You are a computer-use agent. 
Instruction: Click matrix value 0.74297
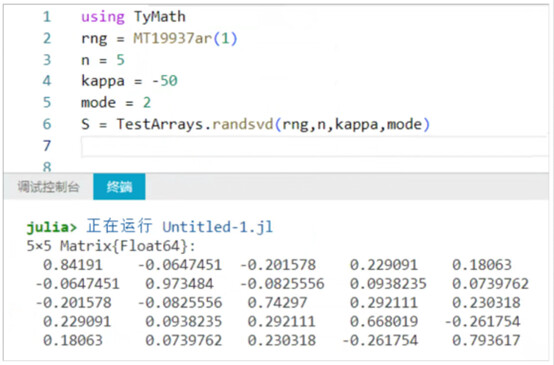click(277, 303)
